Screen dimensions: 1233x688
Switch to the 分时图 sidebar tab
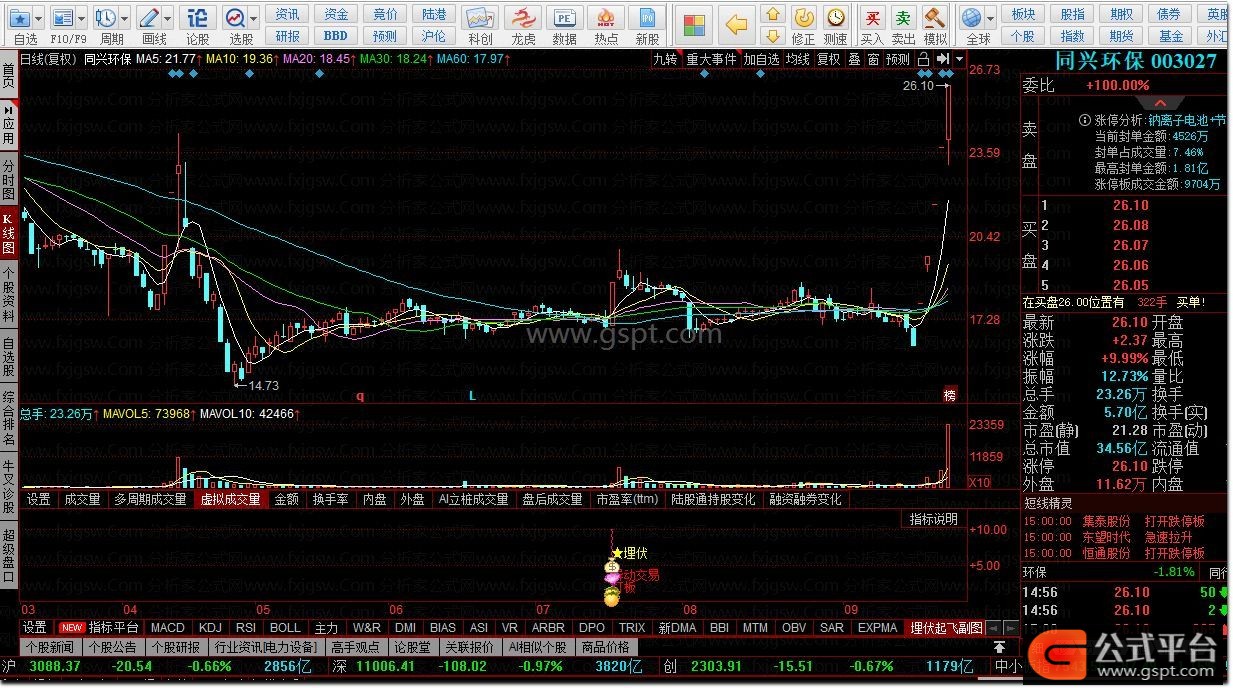pos(9,179)
